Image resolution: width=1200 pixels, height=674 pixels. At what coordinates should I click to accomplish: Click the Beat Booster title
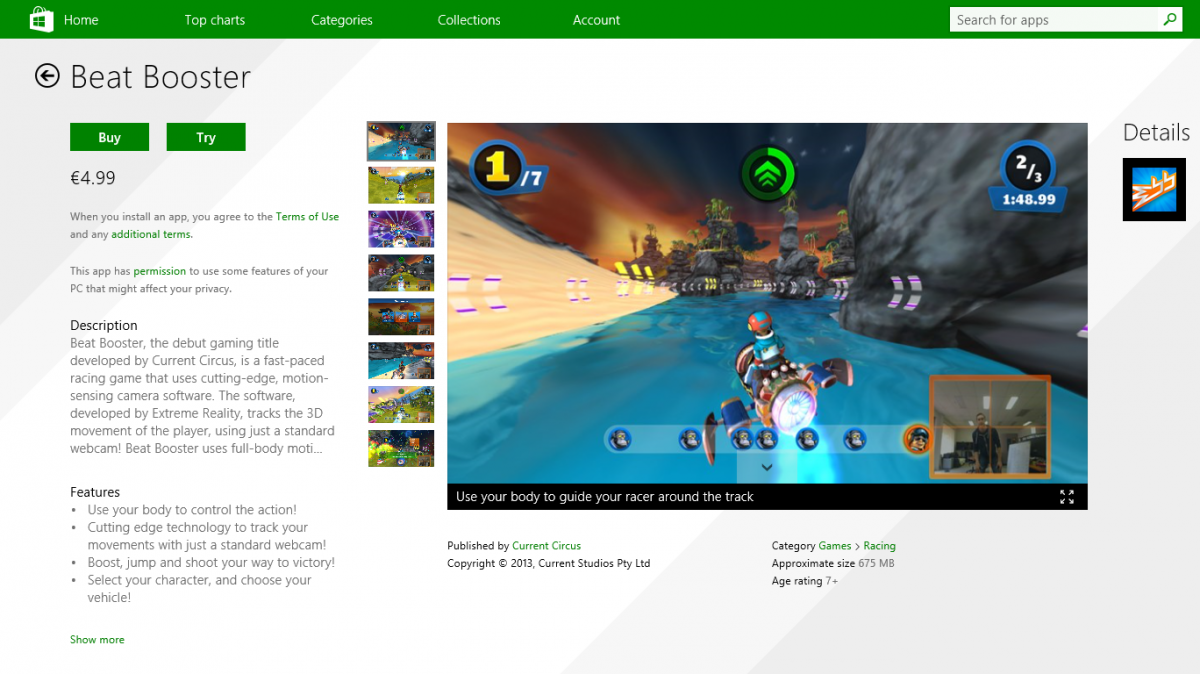click(160, 77)
